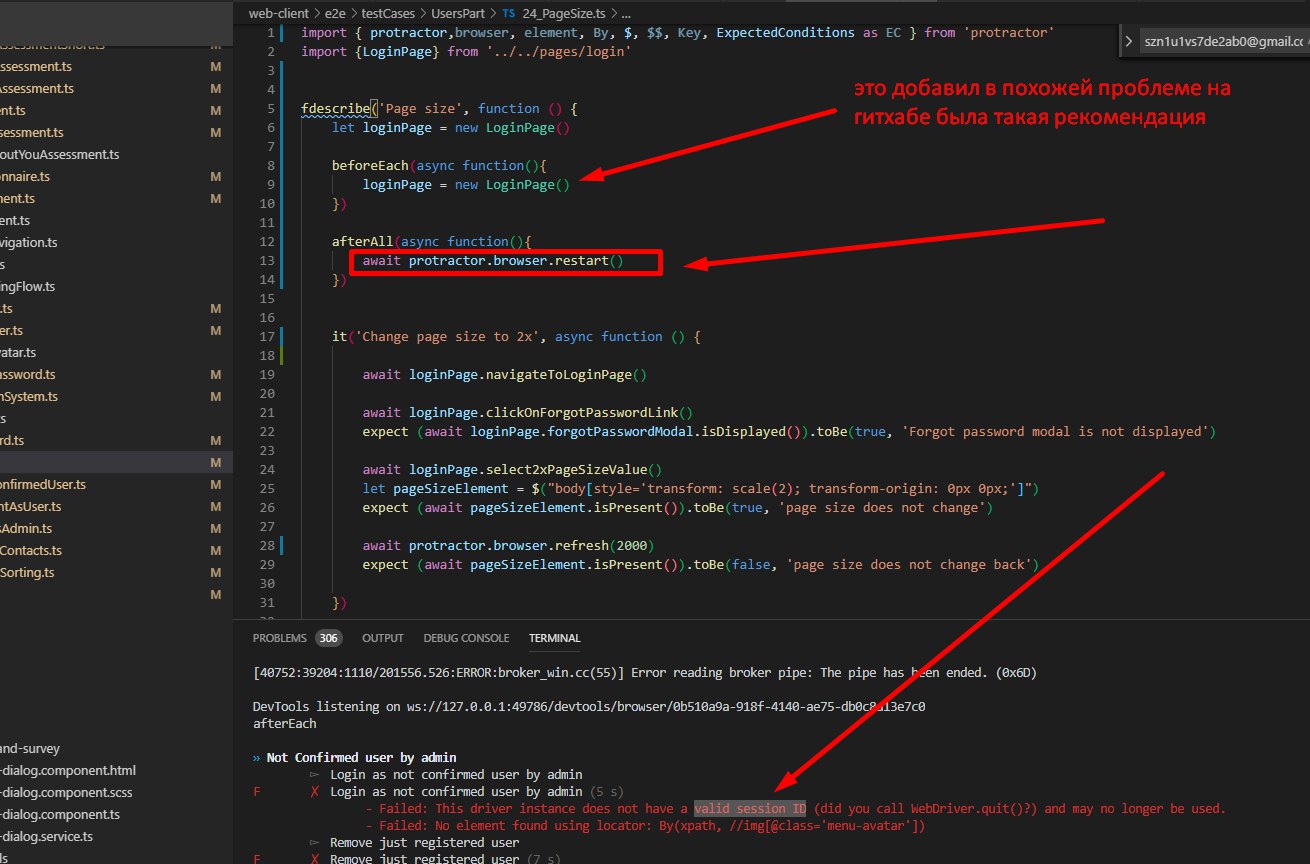The width and height of the screenshot is (1310, 864).
Task: Click line number 17 in the gutter
Action: (x=266, y=336)
